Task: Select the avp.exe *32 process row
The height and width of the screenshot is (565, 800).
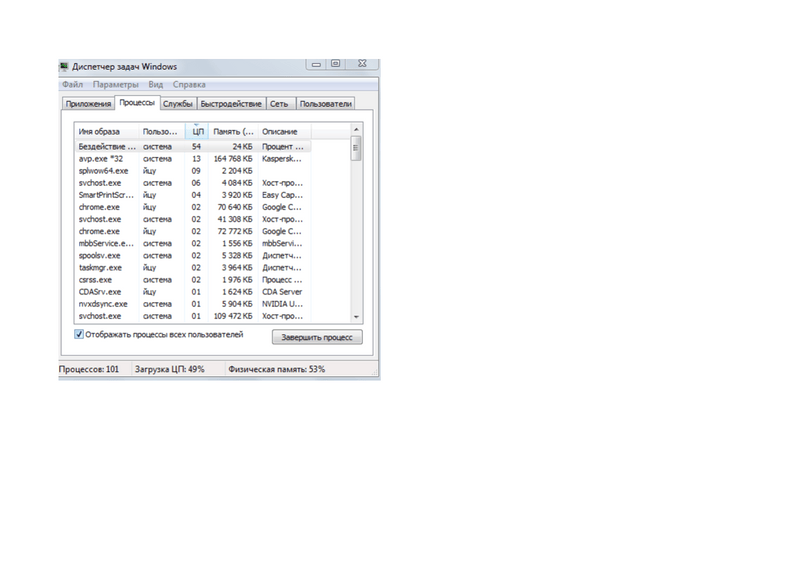Action: 103,158
